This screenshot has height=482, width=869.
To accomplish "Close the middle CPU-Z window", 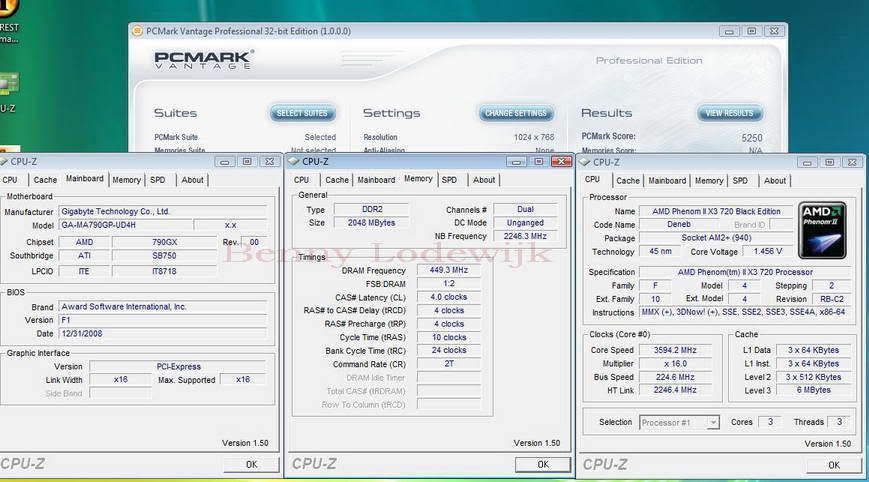I will coord(561,161).
